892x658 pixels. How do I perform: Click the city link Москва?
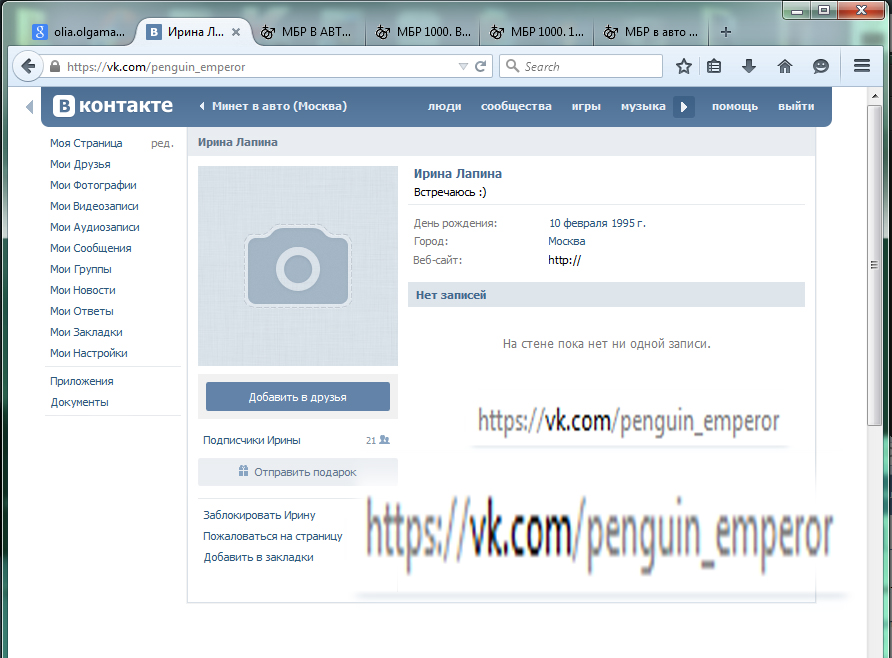567,242
